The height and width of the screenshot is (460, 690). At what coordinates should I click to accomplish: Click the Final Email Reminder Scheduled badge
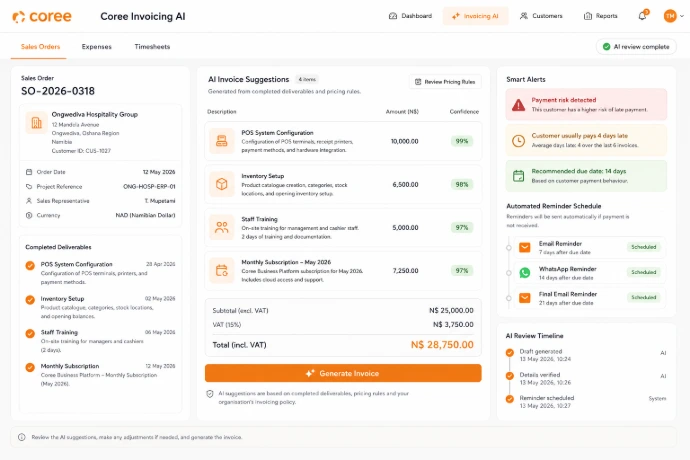tap(643, 297)
